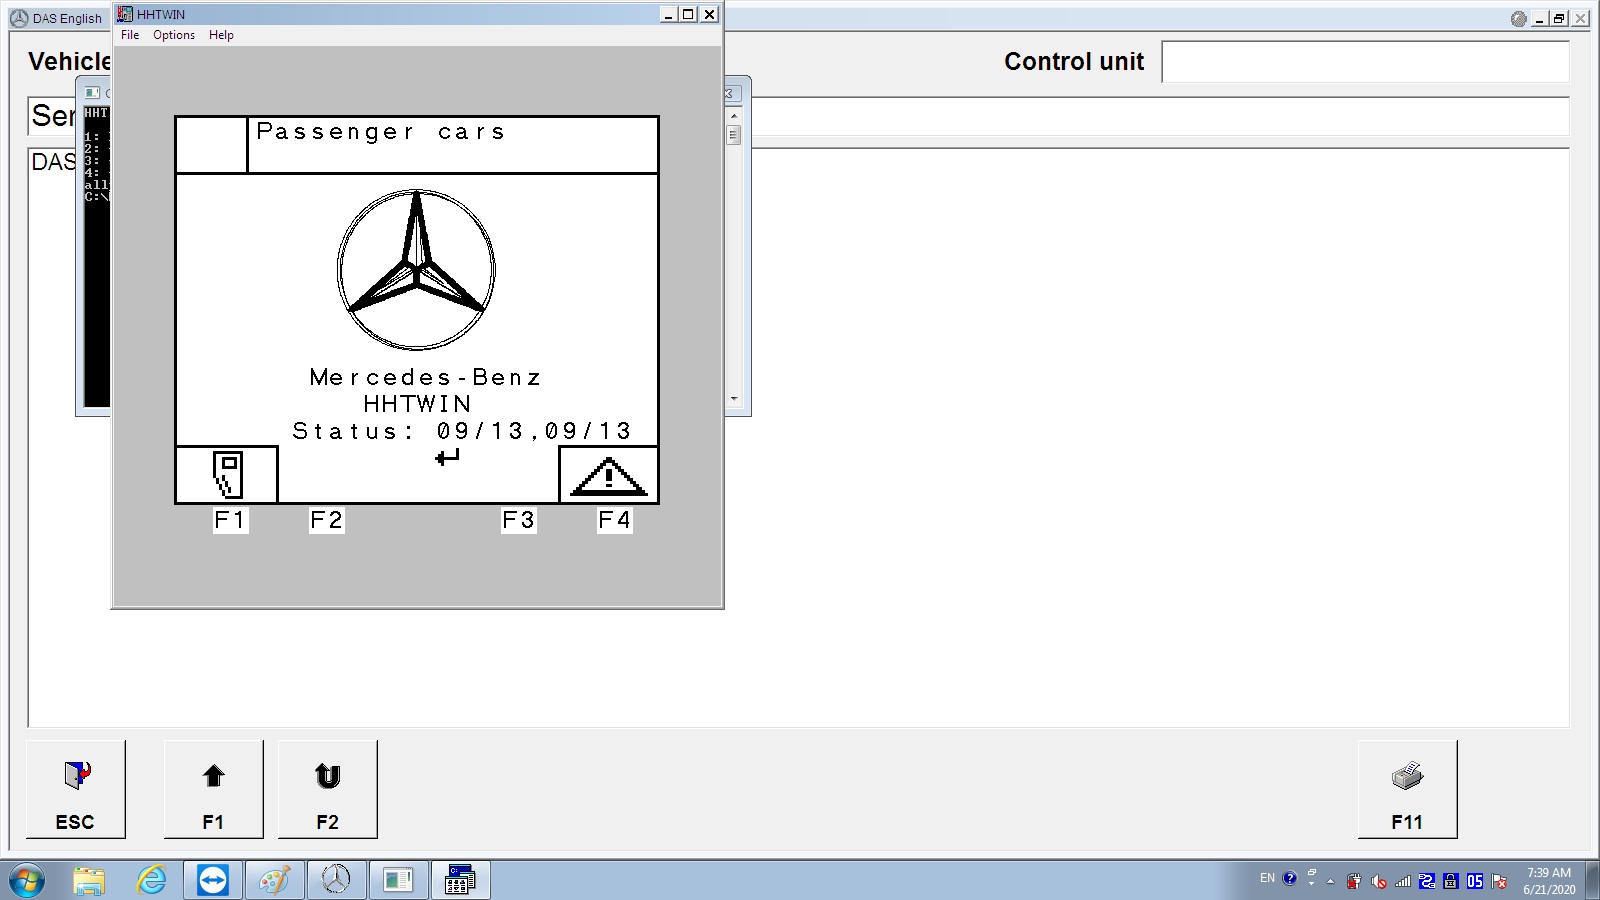Viewport: 1600px width, 900px height.
Task: Open Paint from the taskbar
Action: (274, 881)
